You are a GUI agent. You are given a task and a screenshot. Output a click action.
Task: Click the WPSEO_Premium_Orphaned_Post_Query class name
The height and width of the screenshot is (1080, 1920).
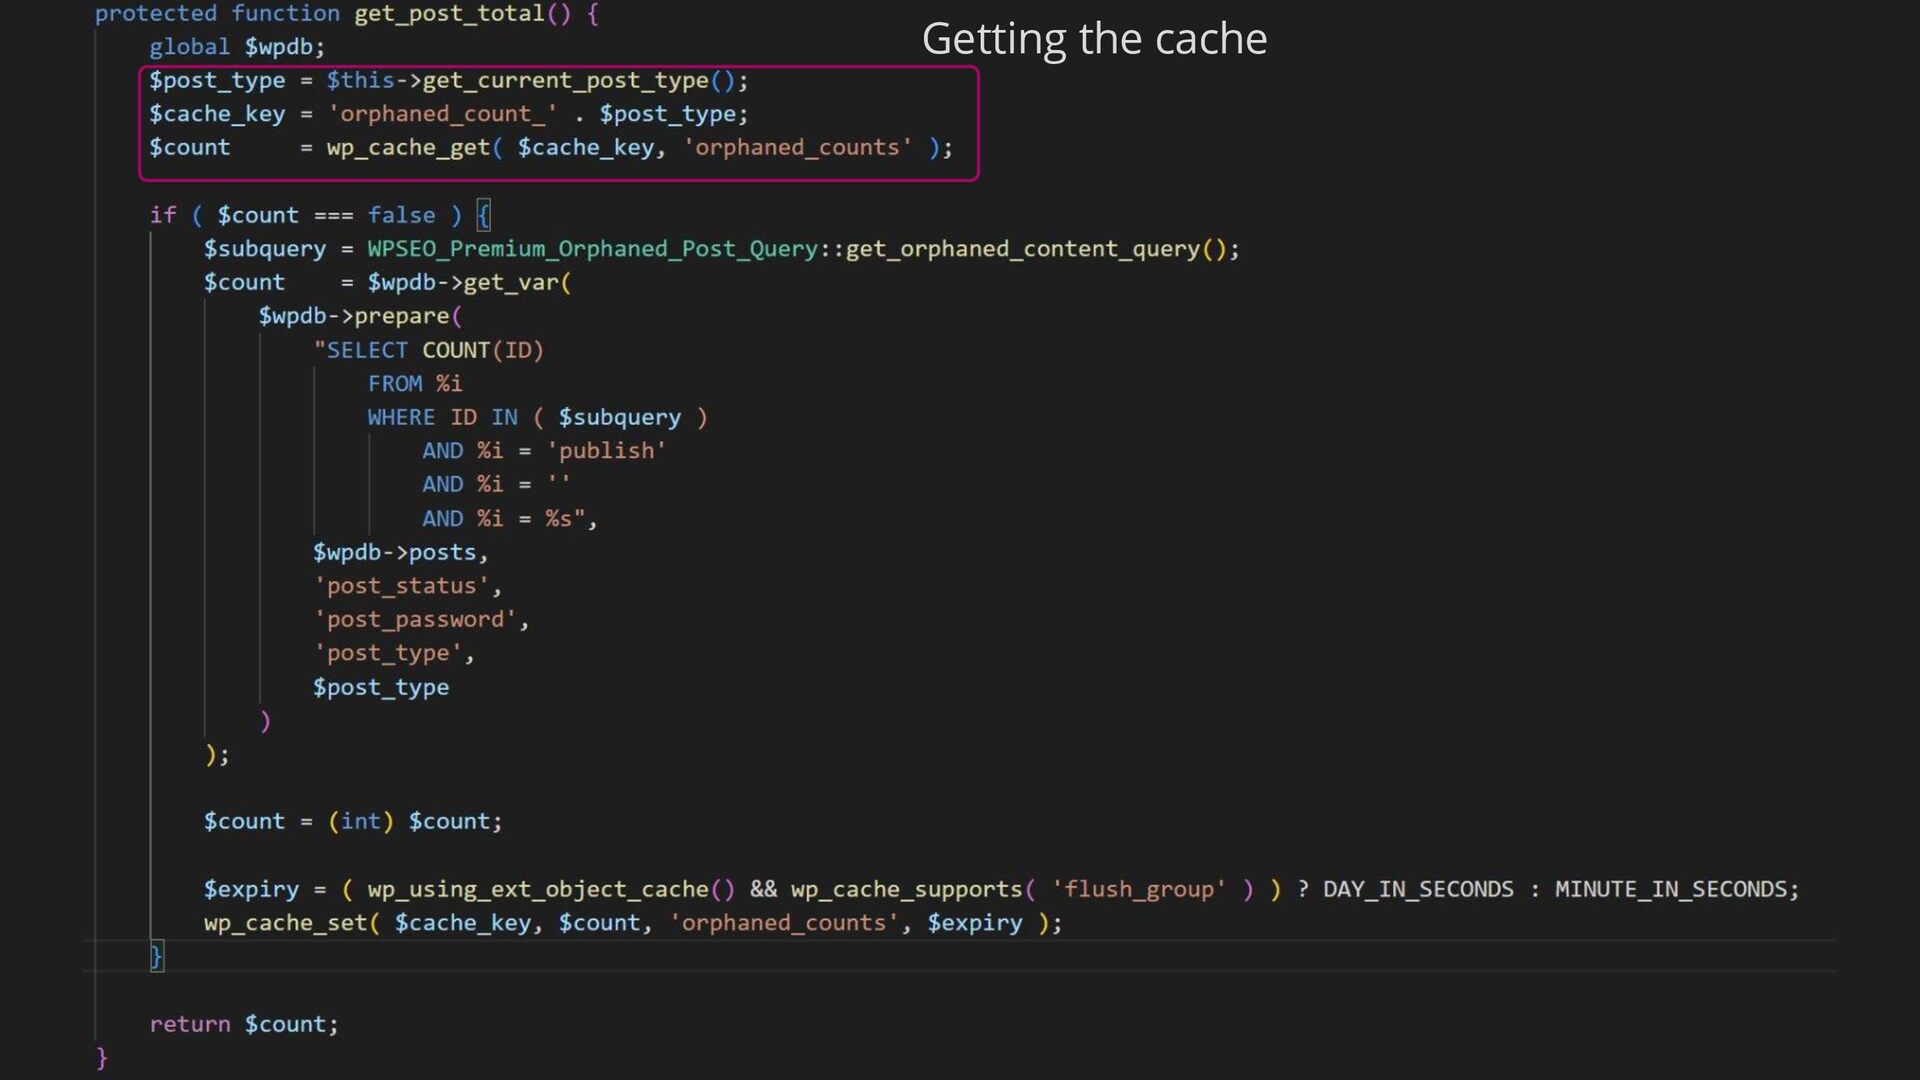[x=592, y=249]
